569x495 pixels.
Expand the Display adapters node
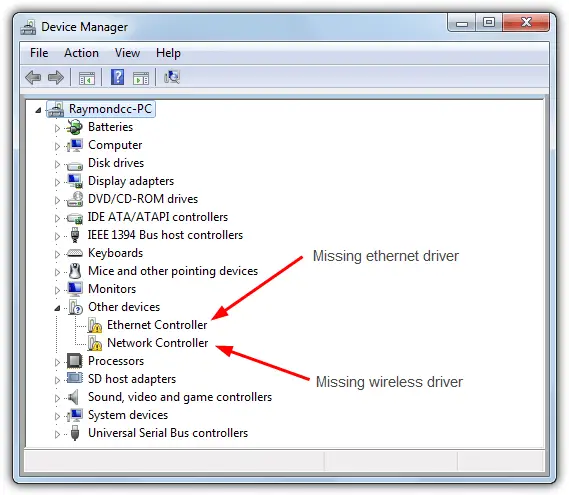[x=57, y=182]
